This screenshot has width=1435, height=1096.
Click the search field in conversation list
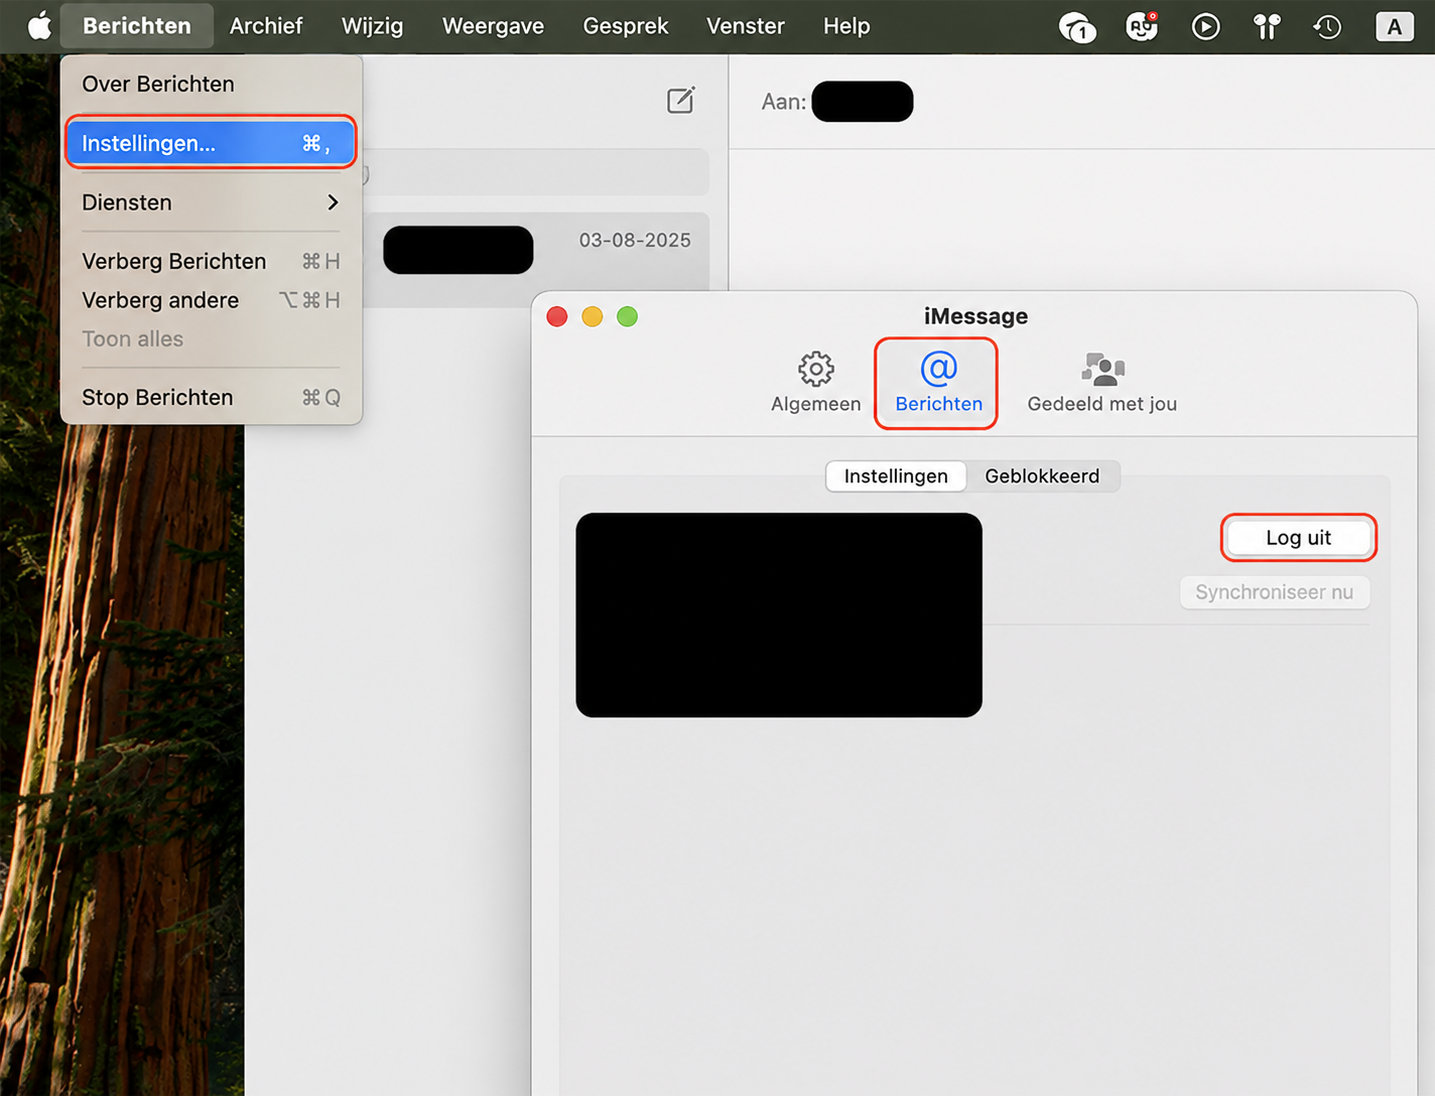point(535,173)
